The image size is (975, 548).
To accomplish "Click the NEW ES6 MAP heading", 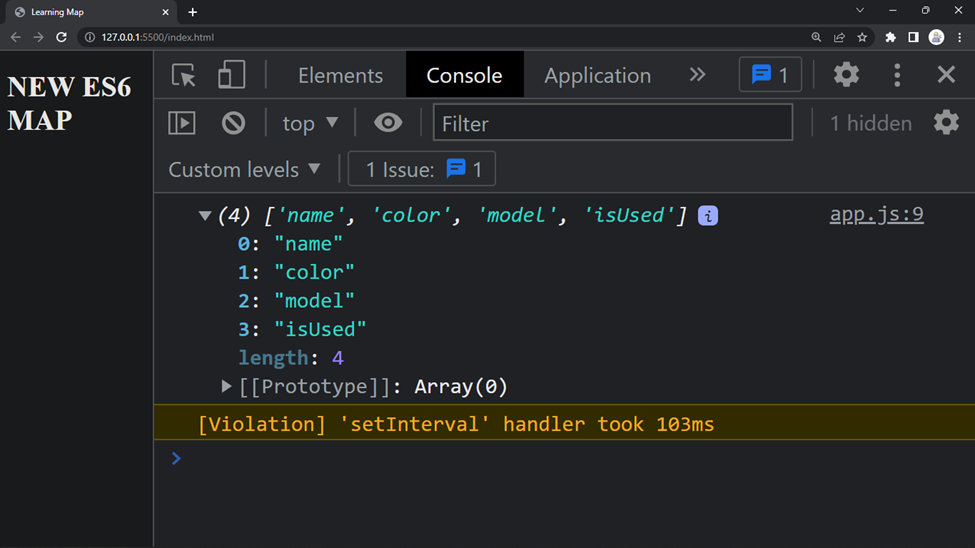I will point(69,103).
